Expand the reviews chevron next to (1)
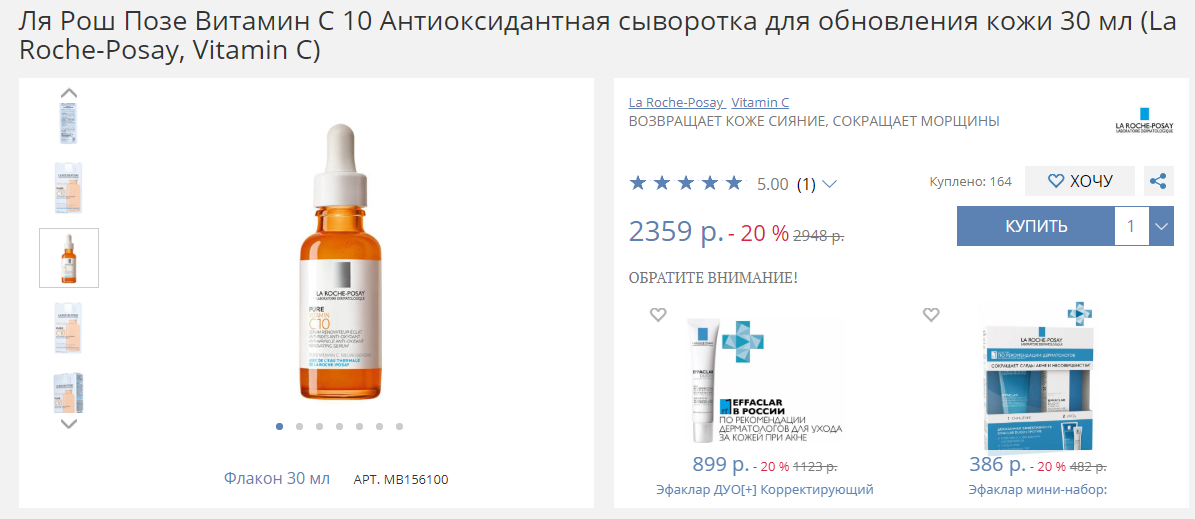This screenshot has width=1195, height=519. click(830, 184)
